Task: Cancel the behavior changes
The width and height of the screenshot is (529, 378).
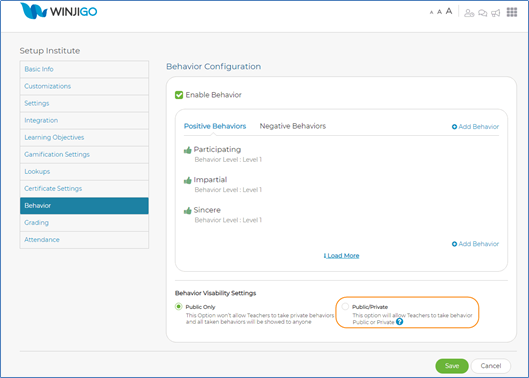Action: pyautogui.click(x=491, y=366)
